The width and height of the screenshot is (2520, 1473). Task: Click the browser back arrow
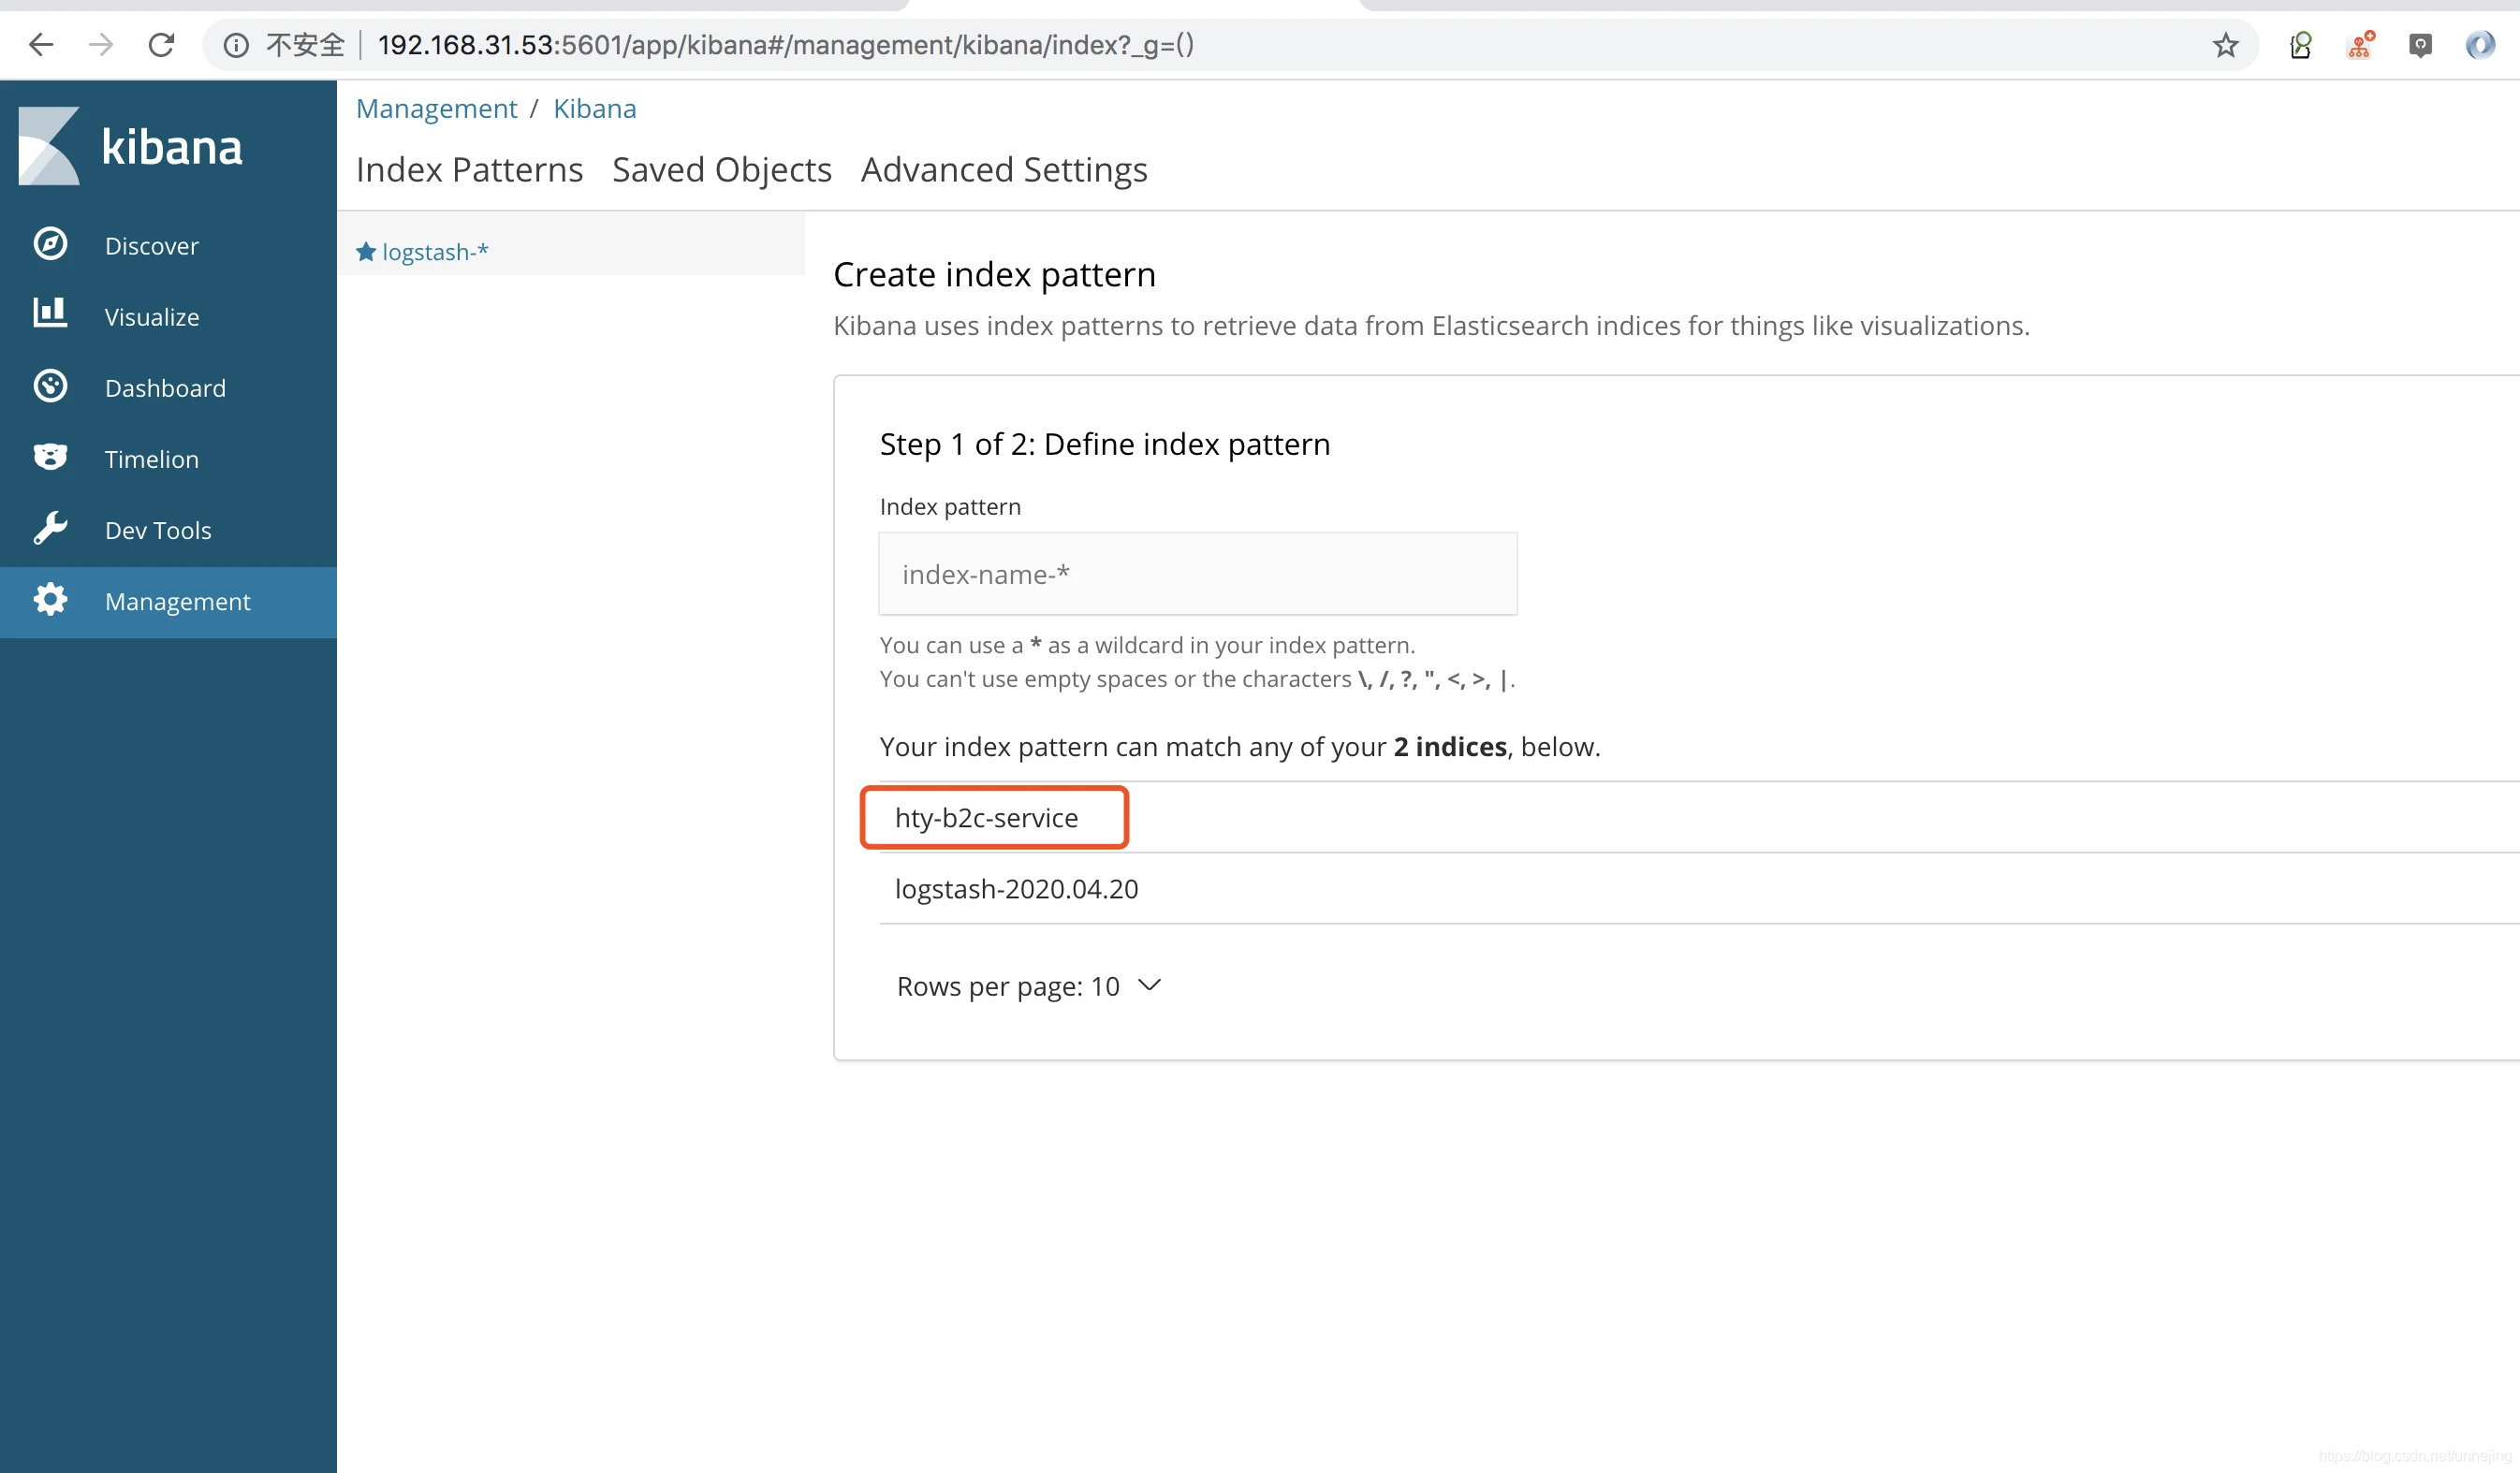pos(41,45)
